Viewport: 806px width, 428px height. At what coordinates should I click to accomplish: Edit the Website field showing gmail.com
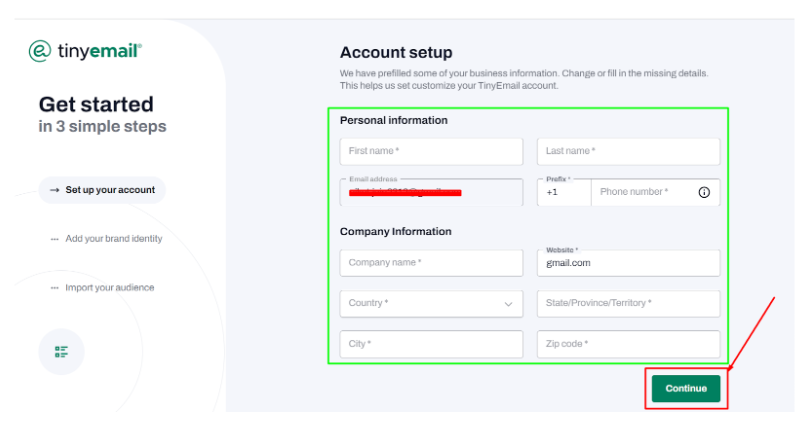click(628, 263)
